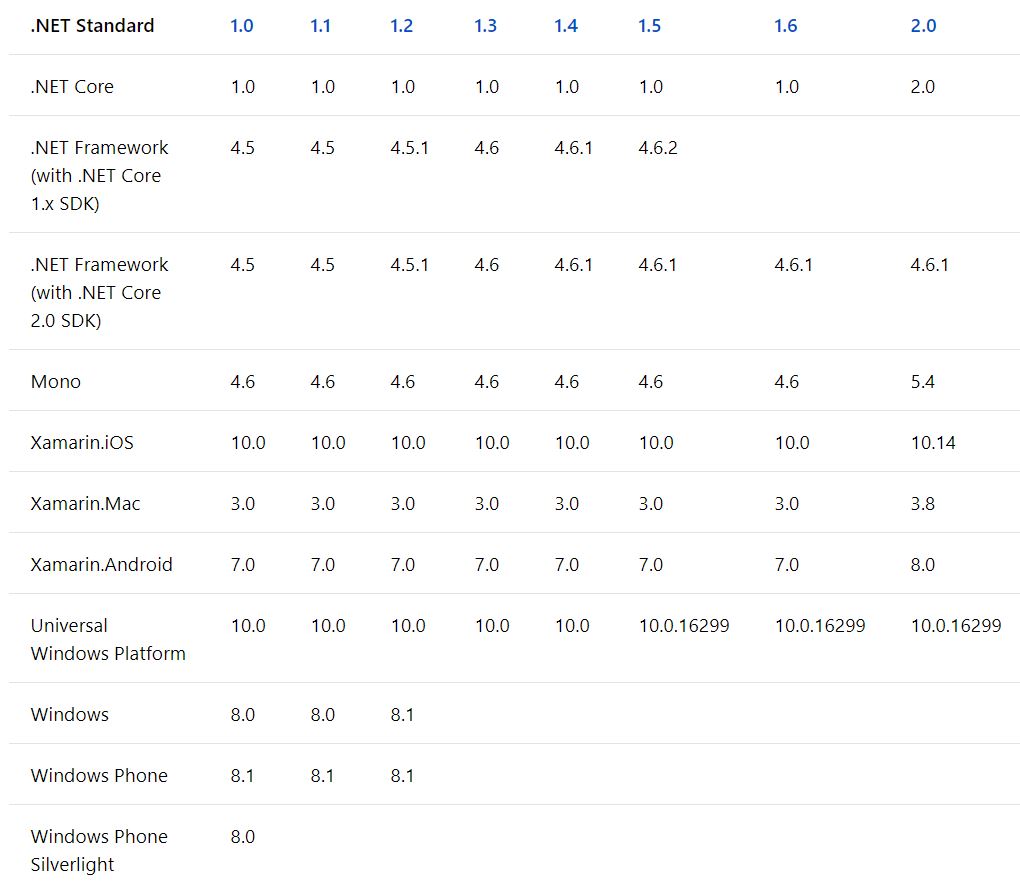This screenshot has width=1020, height=887.
Task: Click the Xamarin.iOS 10.14 cell
Action: tap(933, 442)
